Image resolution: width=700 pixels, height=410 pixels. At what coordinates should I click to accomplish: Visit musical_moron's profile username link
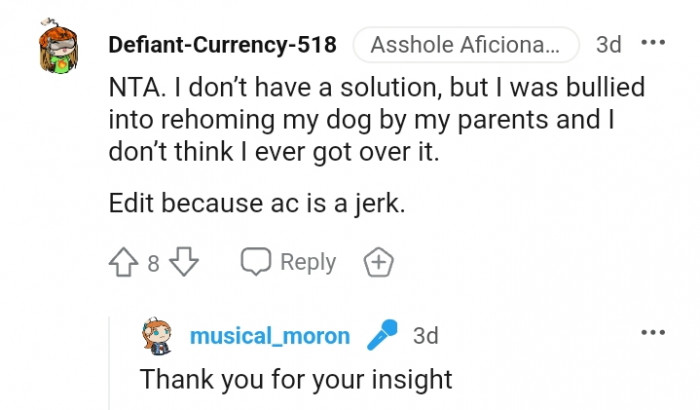click(270, 336)
